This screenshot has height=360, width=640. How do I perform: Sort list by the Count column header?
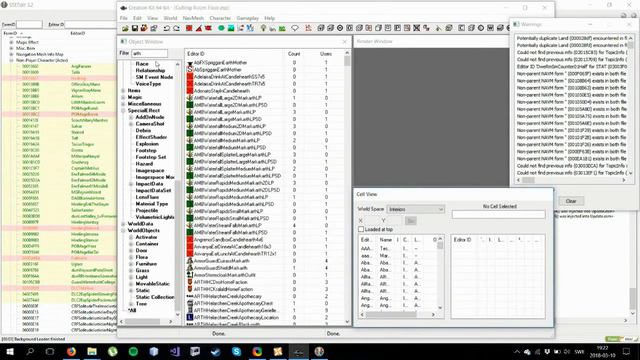pyautogui.click(x=294, y=53)
